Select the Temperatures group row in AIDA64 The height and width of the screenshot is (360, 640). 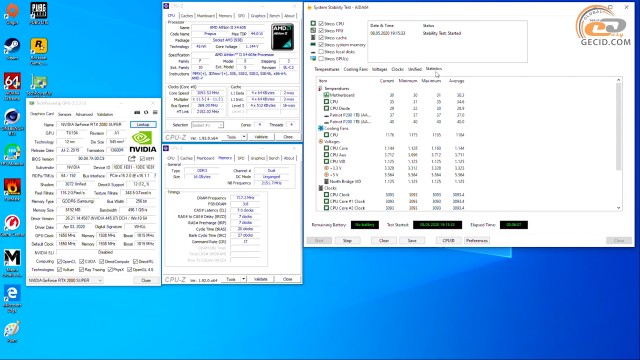pos(333,88)
